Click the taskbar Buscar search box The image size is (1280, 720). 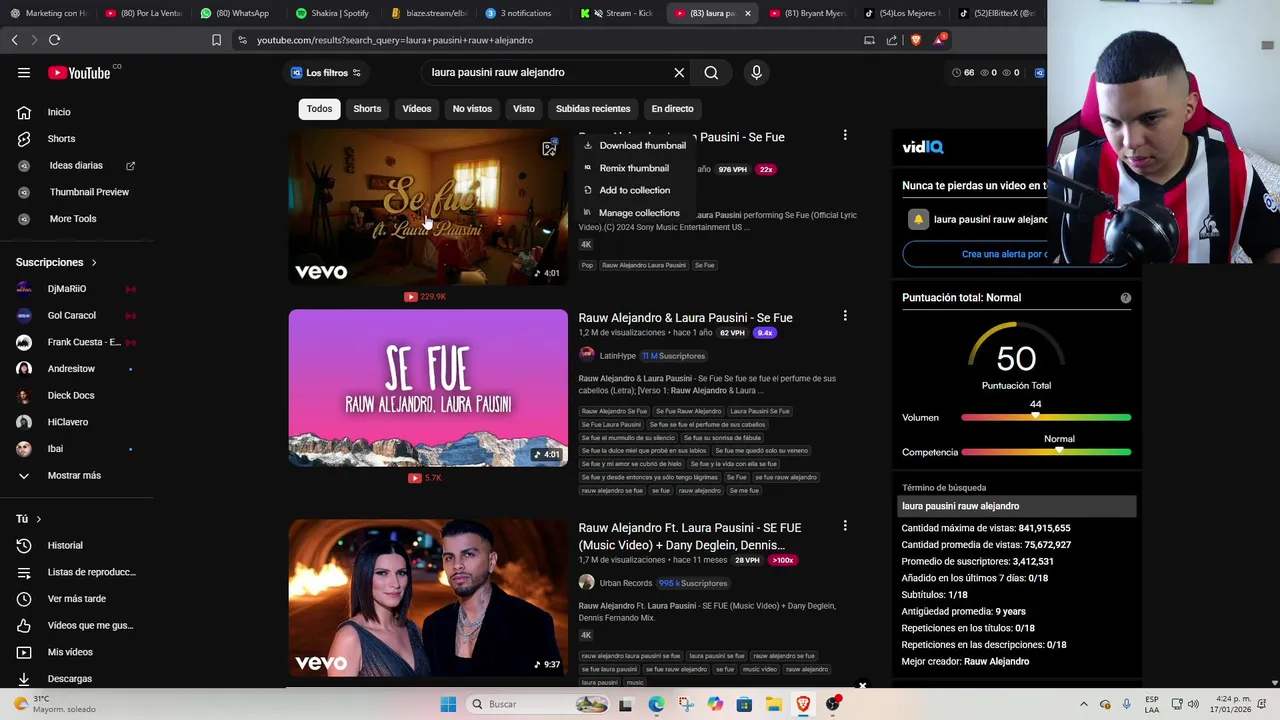point(538,704)
